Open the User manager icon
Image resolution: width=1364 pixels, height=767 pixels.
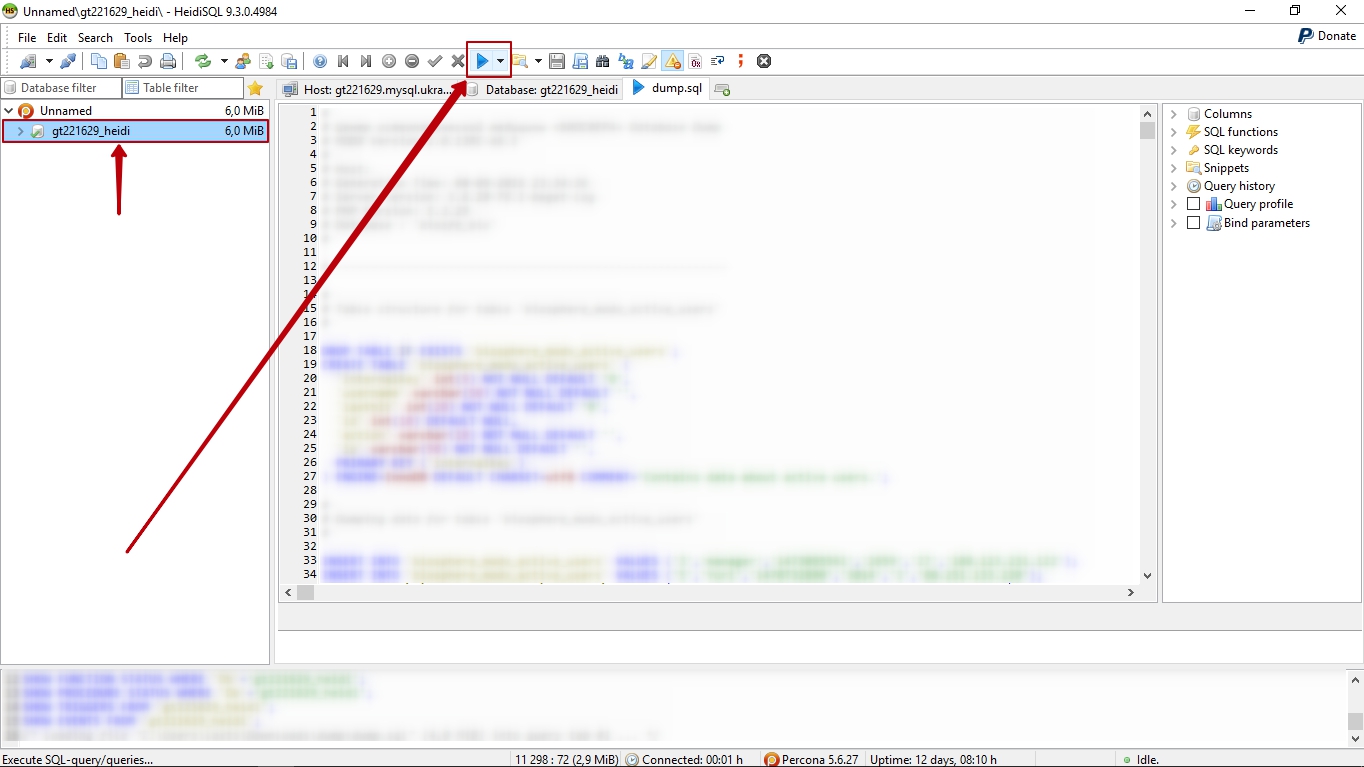coord(243,61)
